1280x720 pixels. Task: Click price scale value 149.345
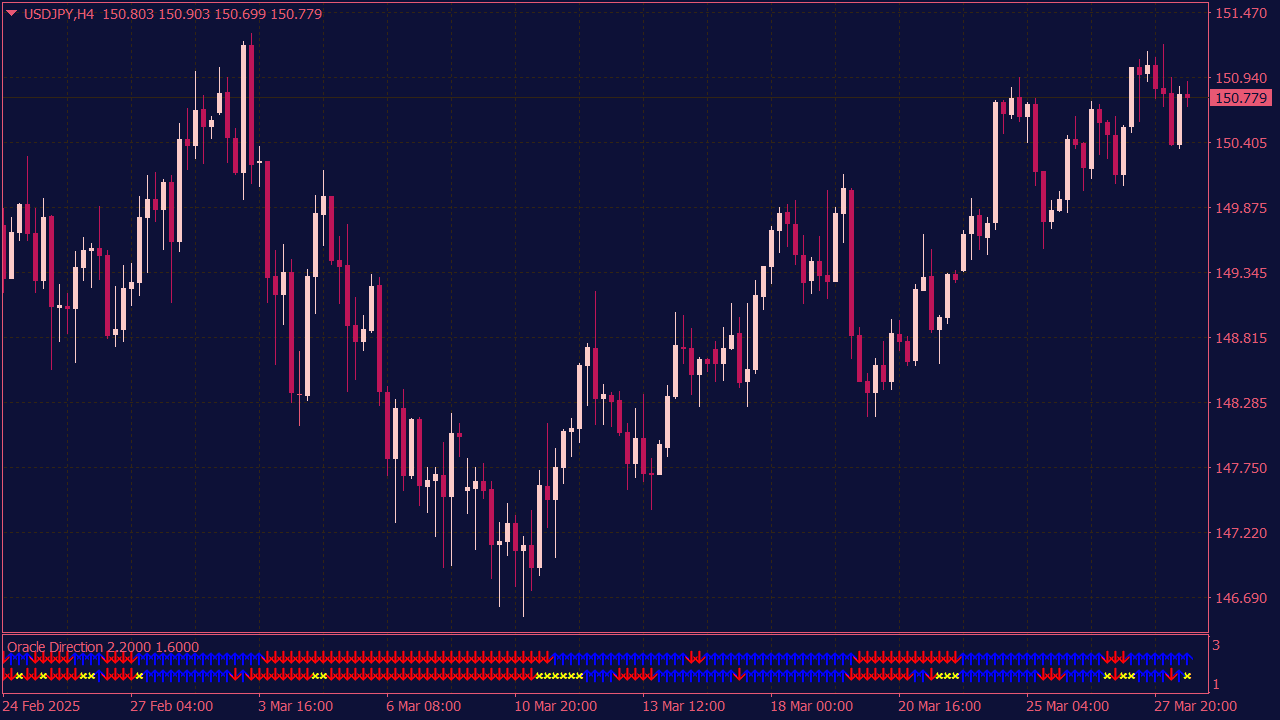tap(1240, 273)
